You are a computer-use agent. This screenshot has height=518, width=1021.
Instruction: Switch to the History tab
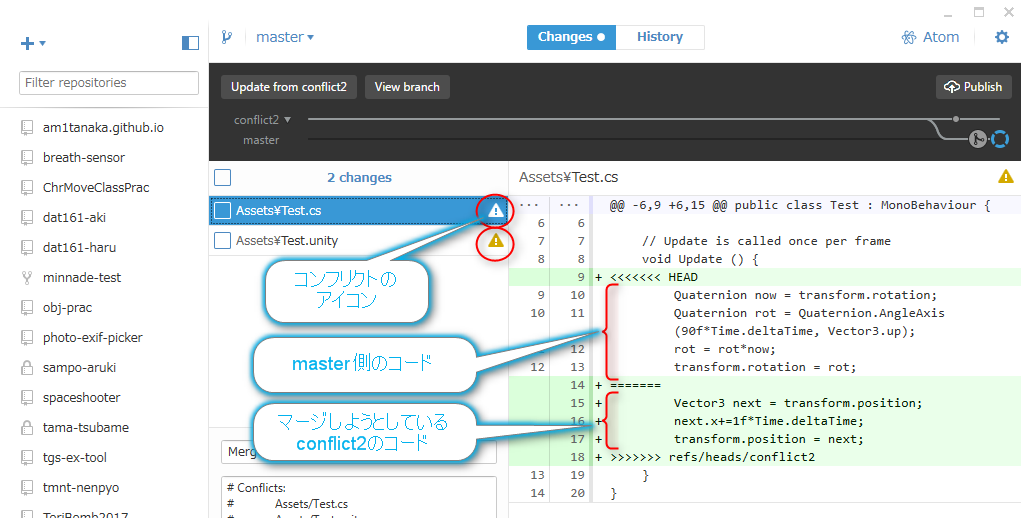pos(660,37)
